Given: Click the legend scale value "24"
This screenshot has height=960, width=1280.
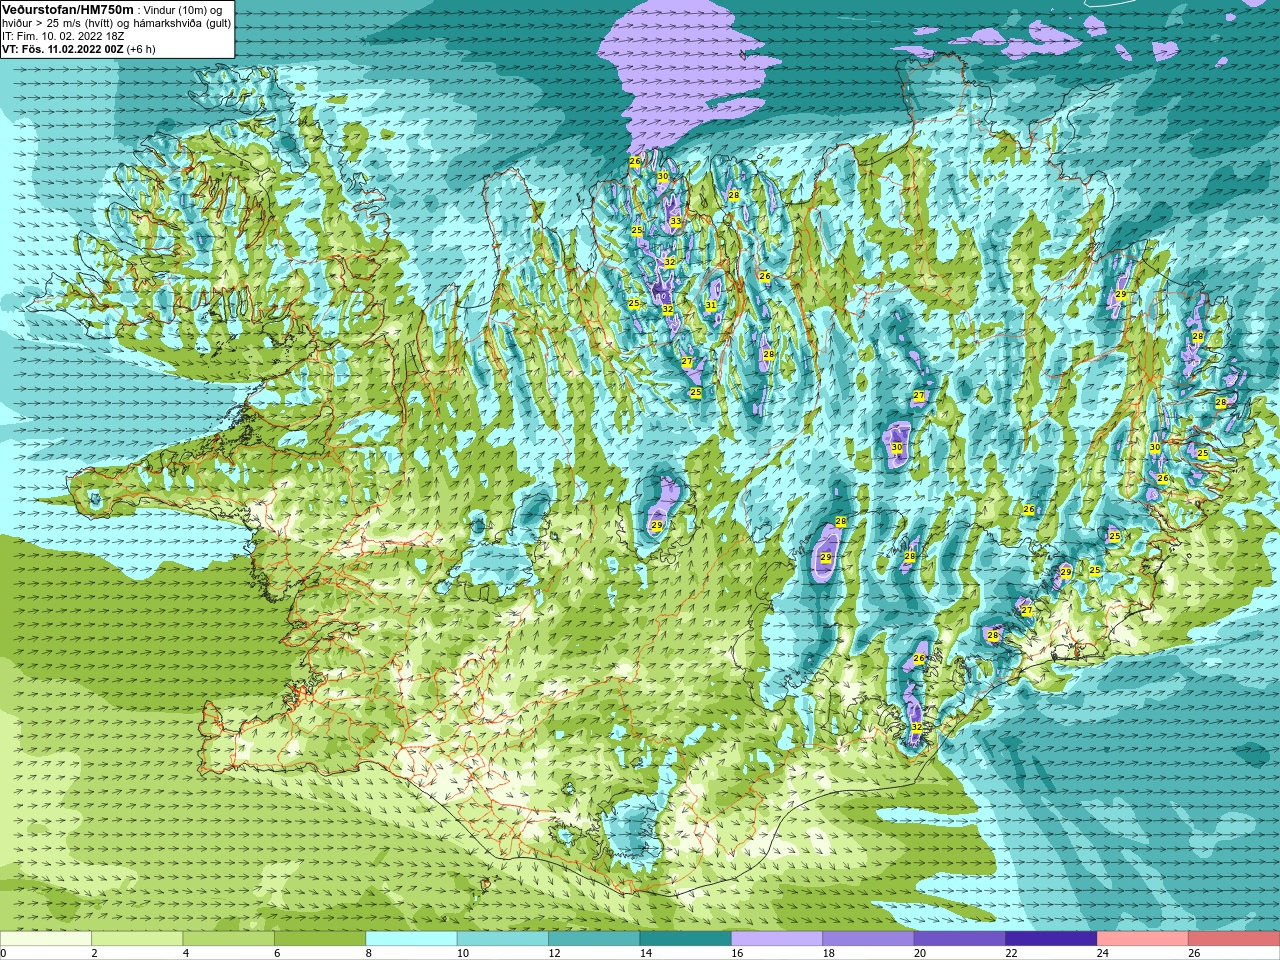Looking at the screenshot, I should [x=1103, y=953].
